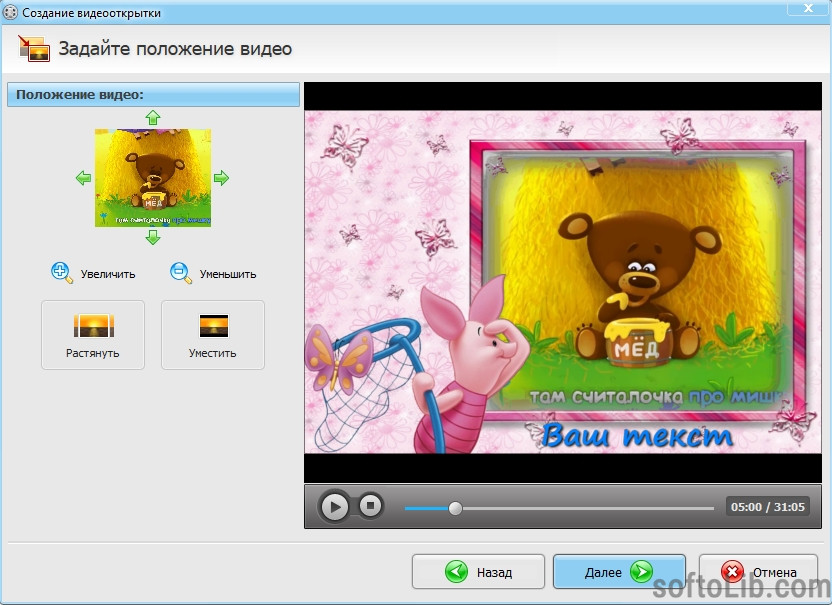The width and height of the screenshot is (832, 605).
Task: Cancel with the Отмена button
Action: [x=758, y=572]
